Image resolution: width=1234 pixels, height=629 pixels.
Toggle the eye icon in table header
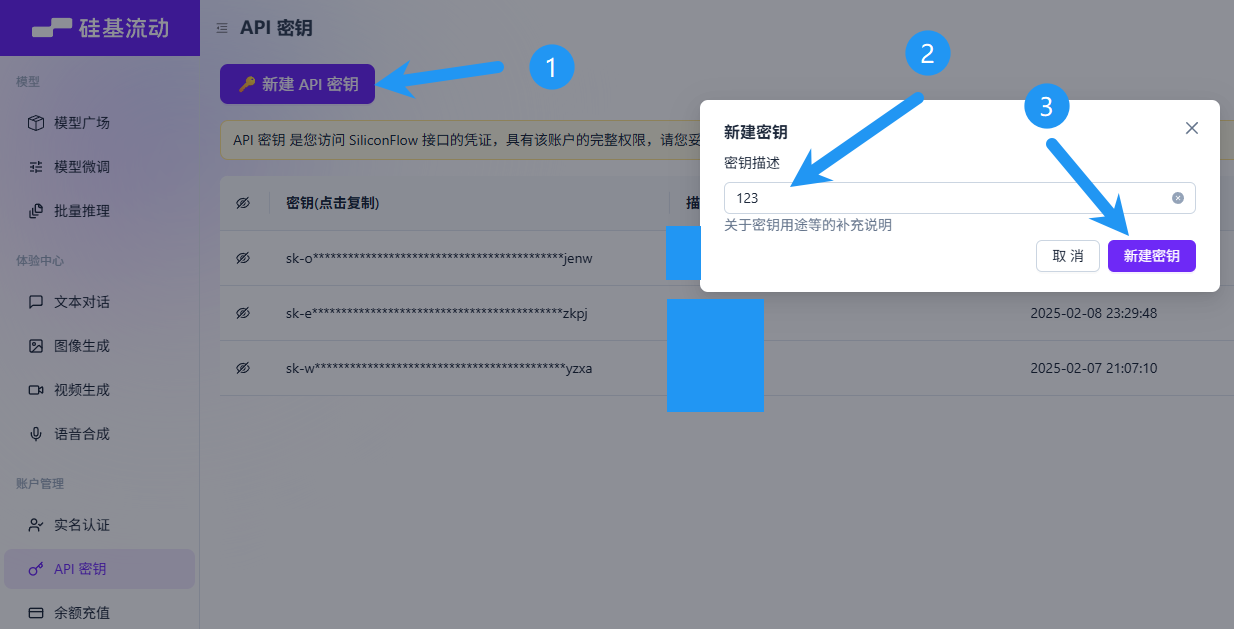click(x=243, y=203)
